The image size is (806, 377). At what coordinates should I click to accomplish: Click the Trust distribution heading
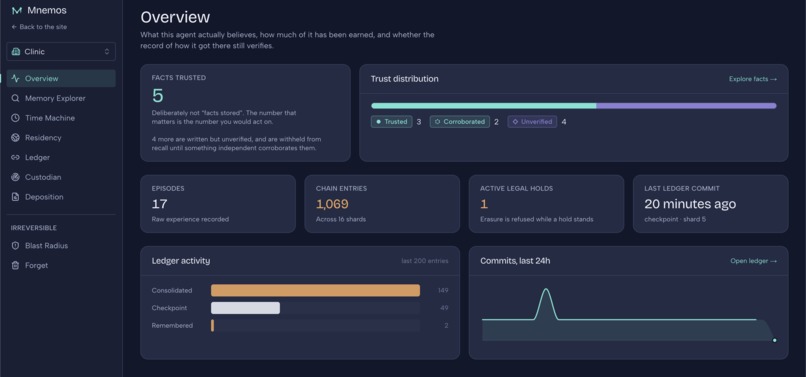(405, 79)
